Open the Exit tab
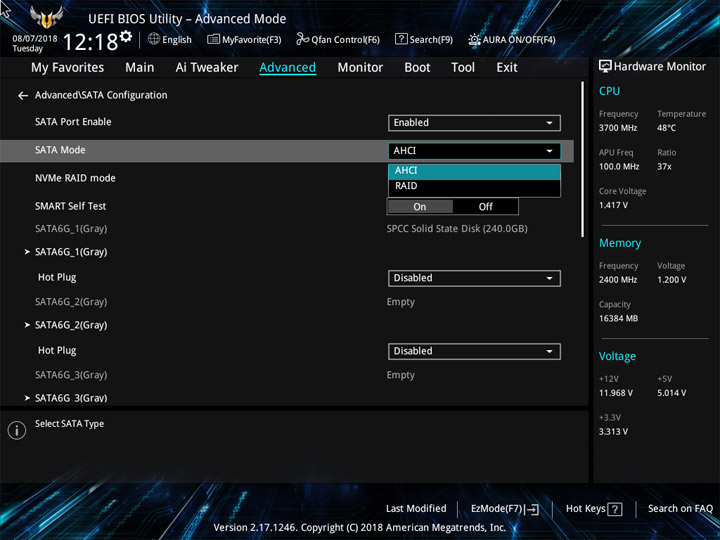720x540 pixels. (x=506, y=68)
